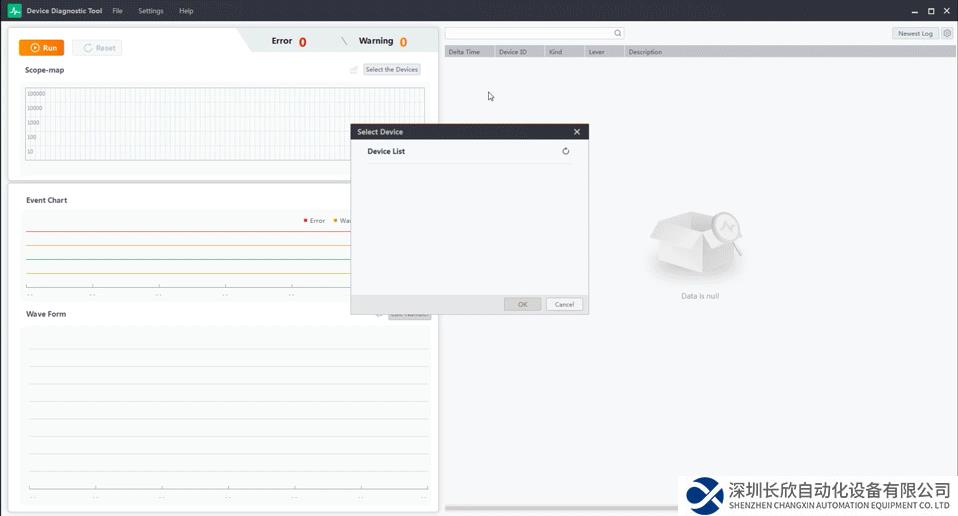Sort by Device ID column header
The width and height of the screenshot is (958, 516).
tap(512, 52)
